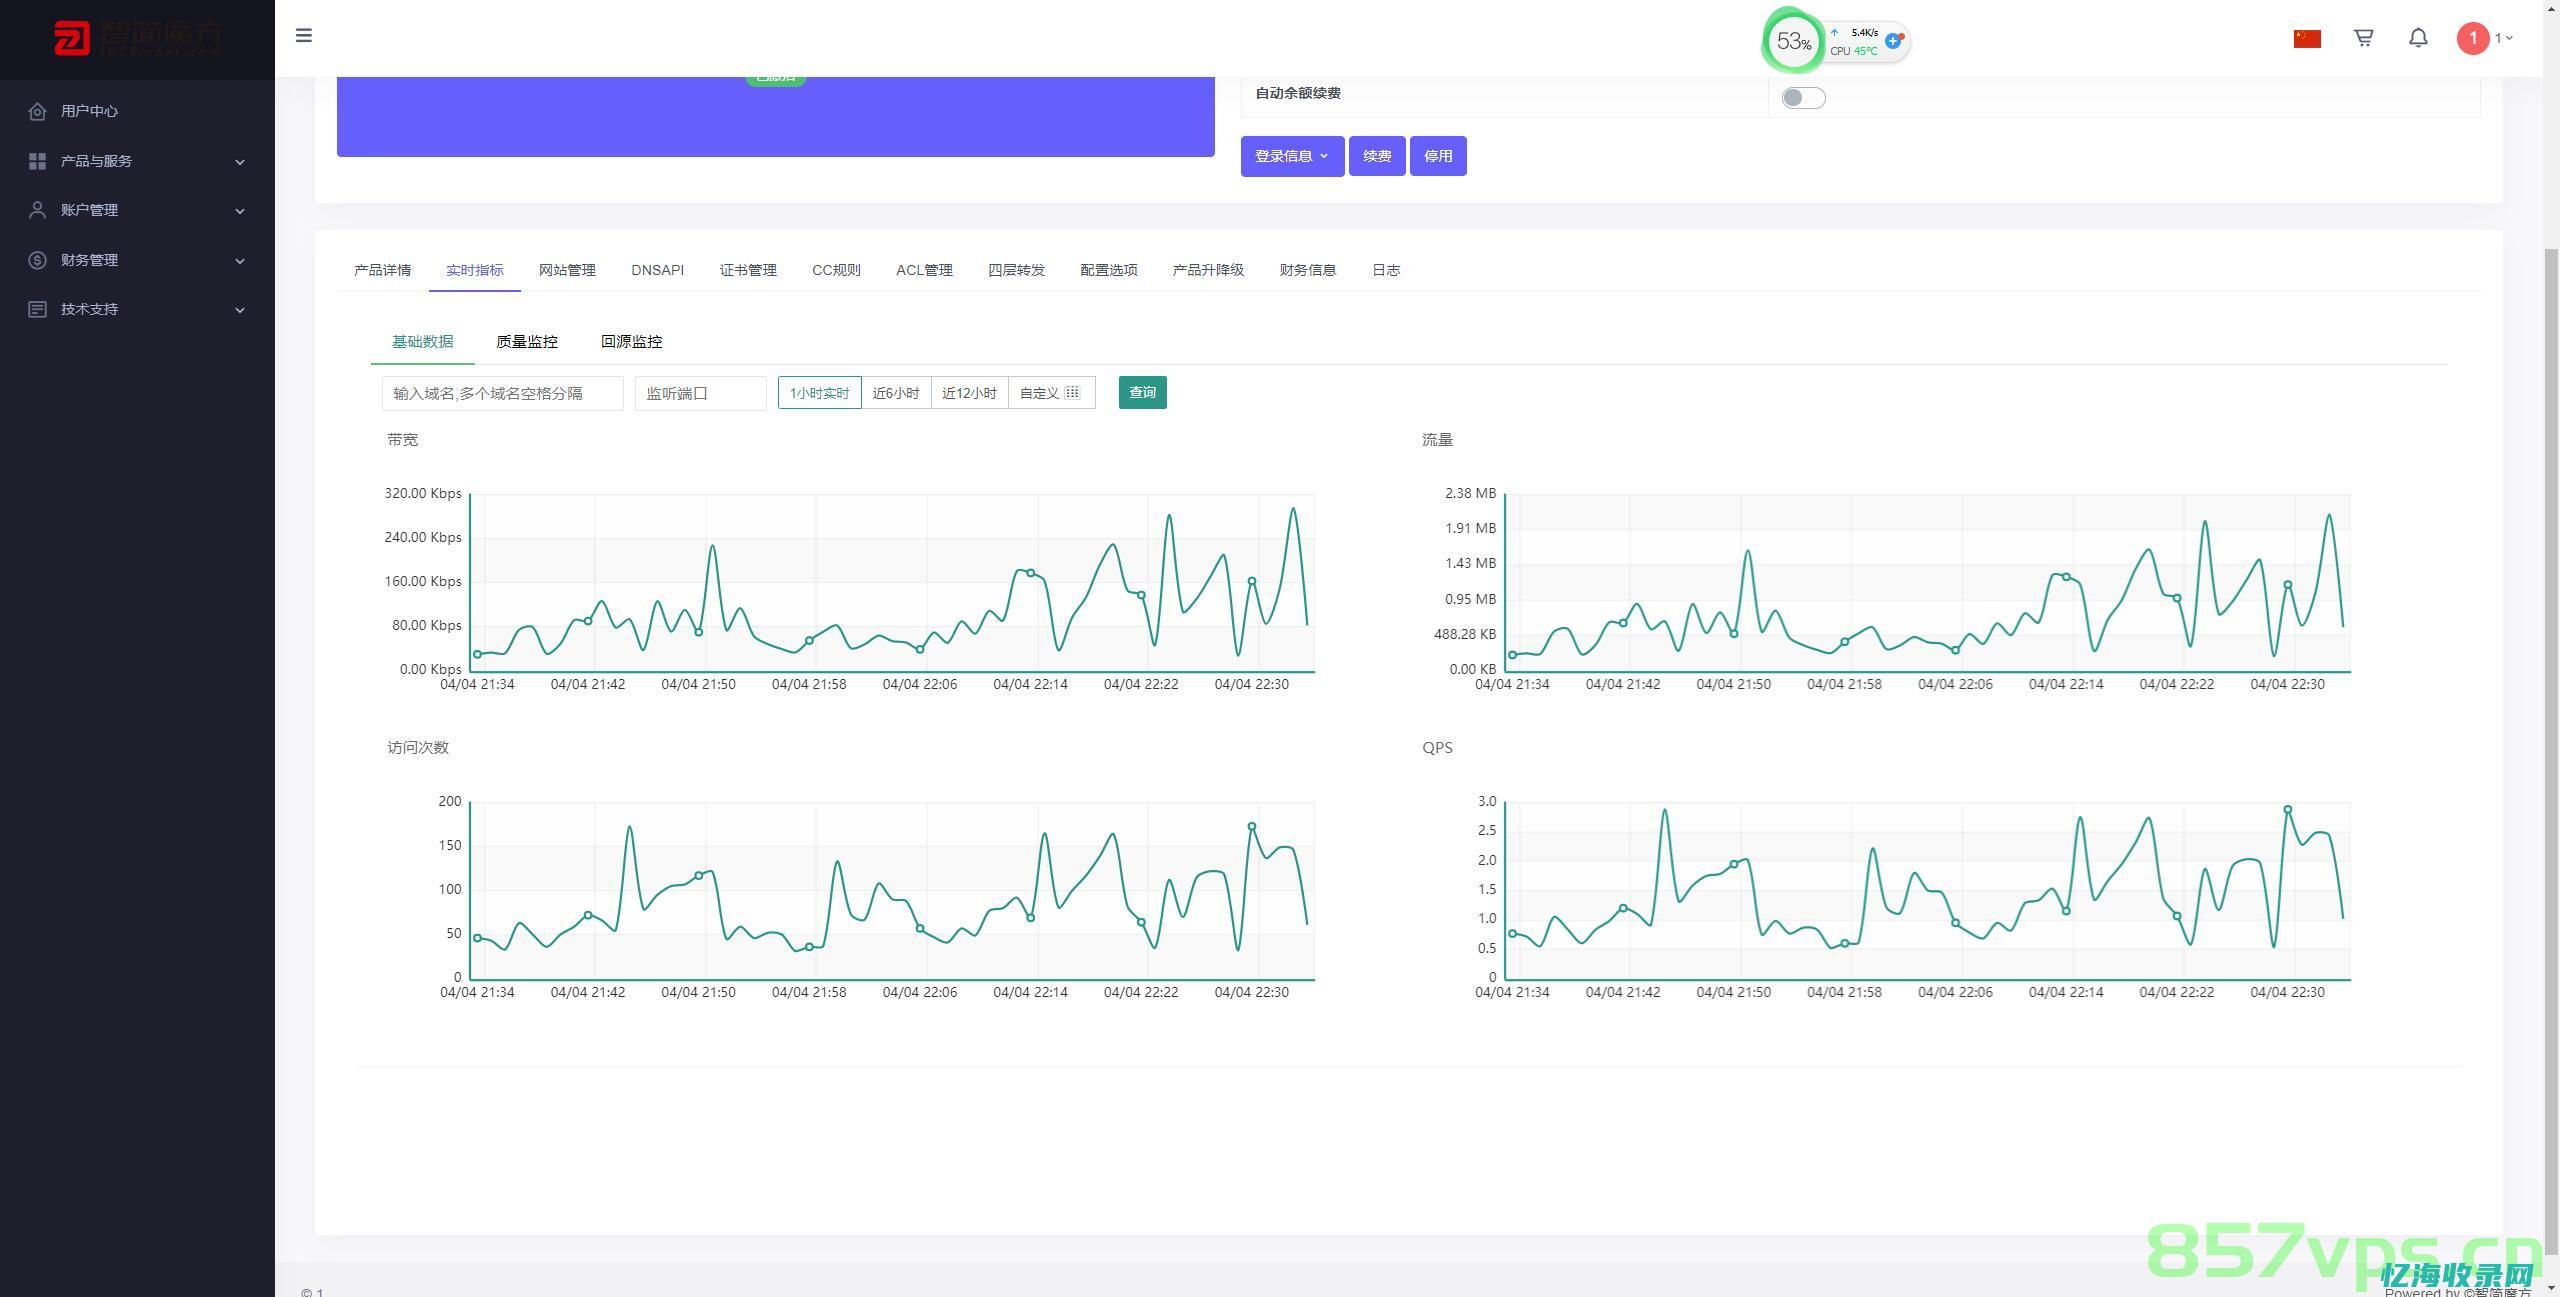Screen dimensions: 2560x1297
Task: Switch to the 产品升降级 tab
Action: coord(1208,270)
